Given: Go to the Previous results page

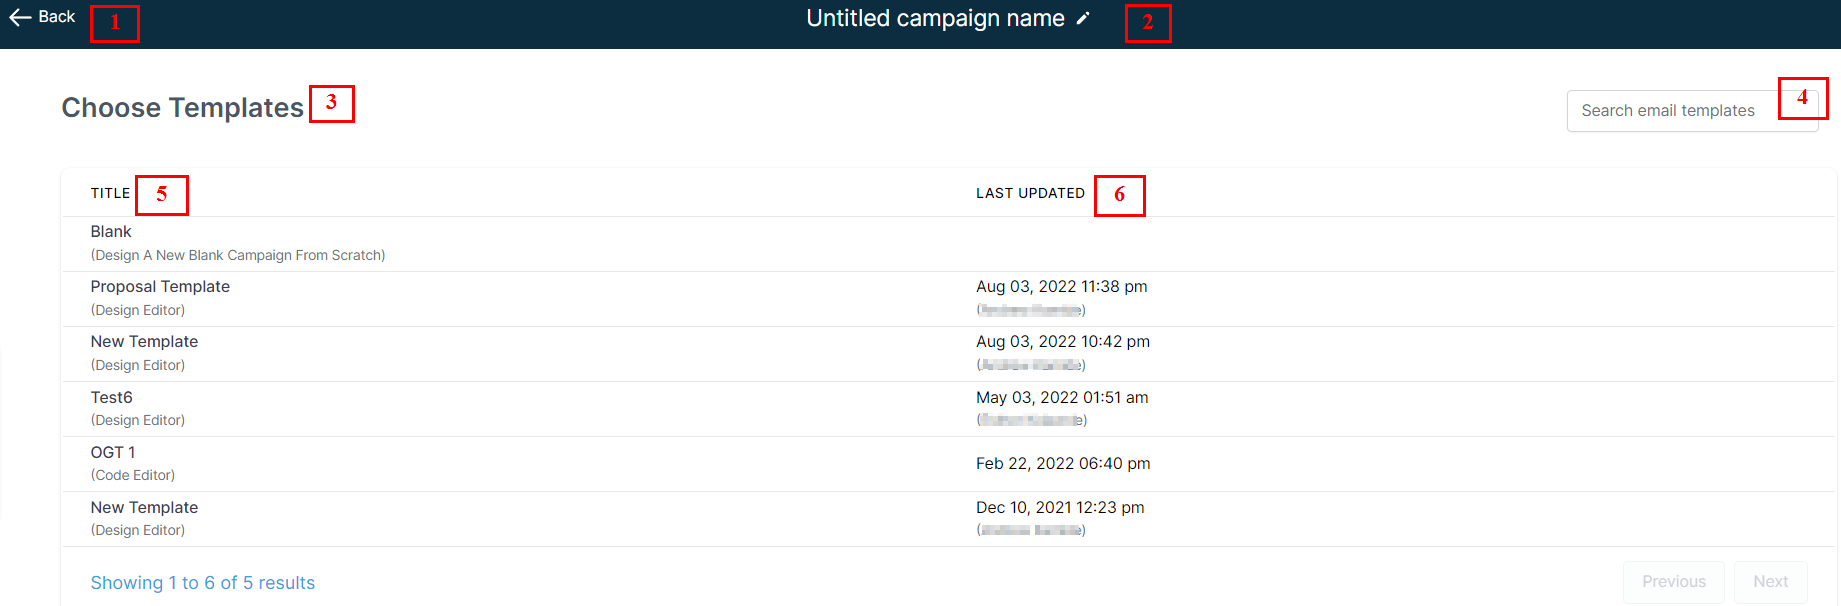Looking at the screenshot, I should tap(1673, 582).
